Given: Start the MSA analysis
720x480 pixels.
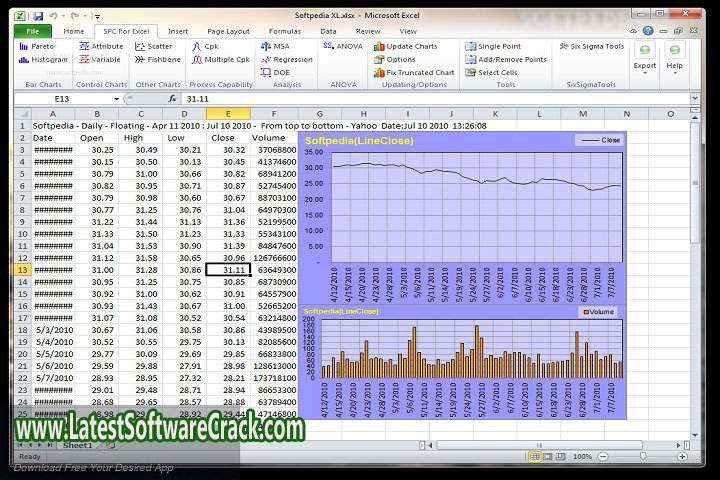Looking at the screenshot, I should (275, 46).
